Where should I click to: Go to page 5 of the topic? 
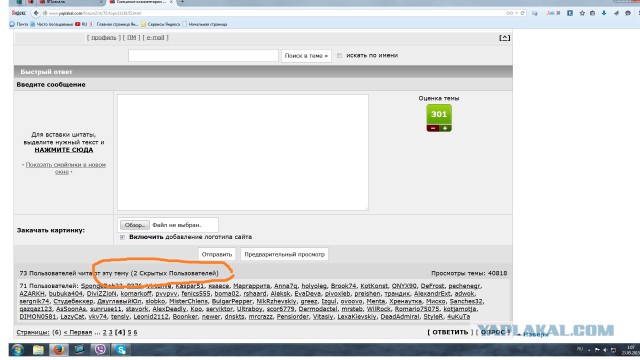click(129, 332)
